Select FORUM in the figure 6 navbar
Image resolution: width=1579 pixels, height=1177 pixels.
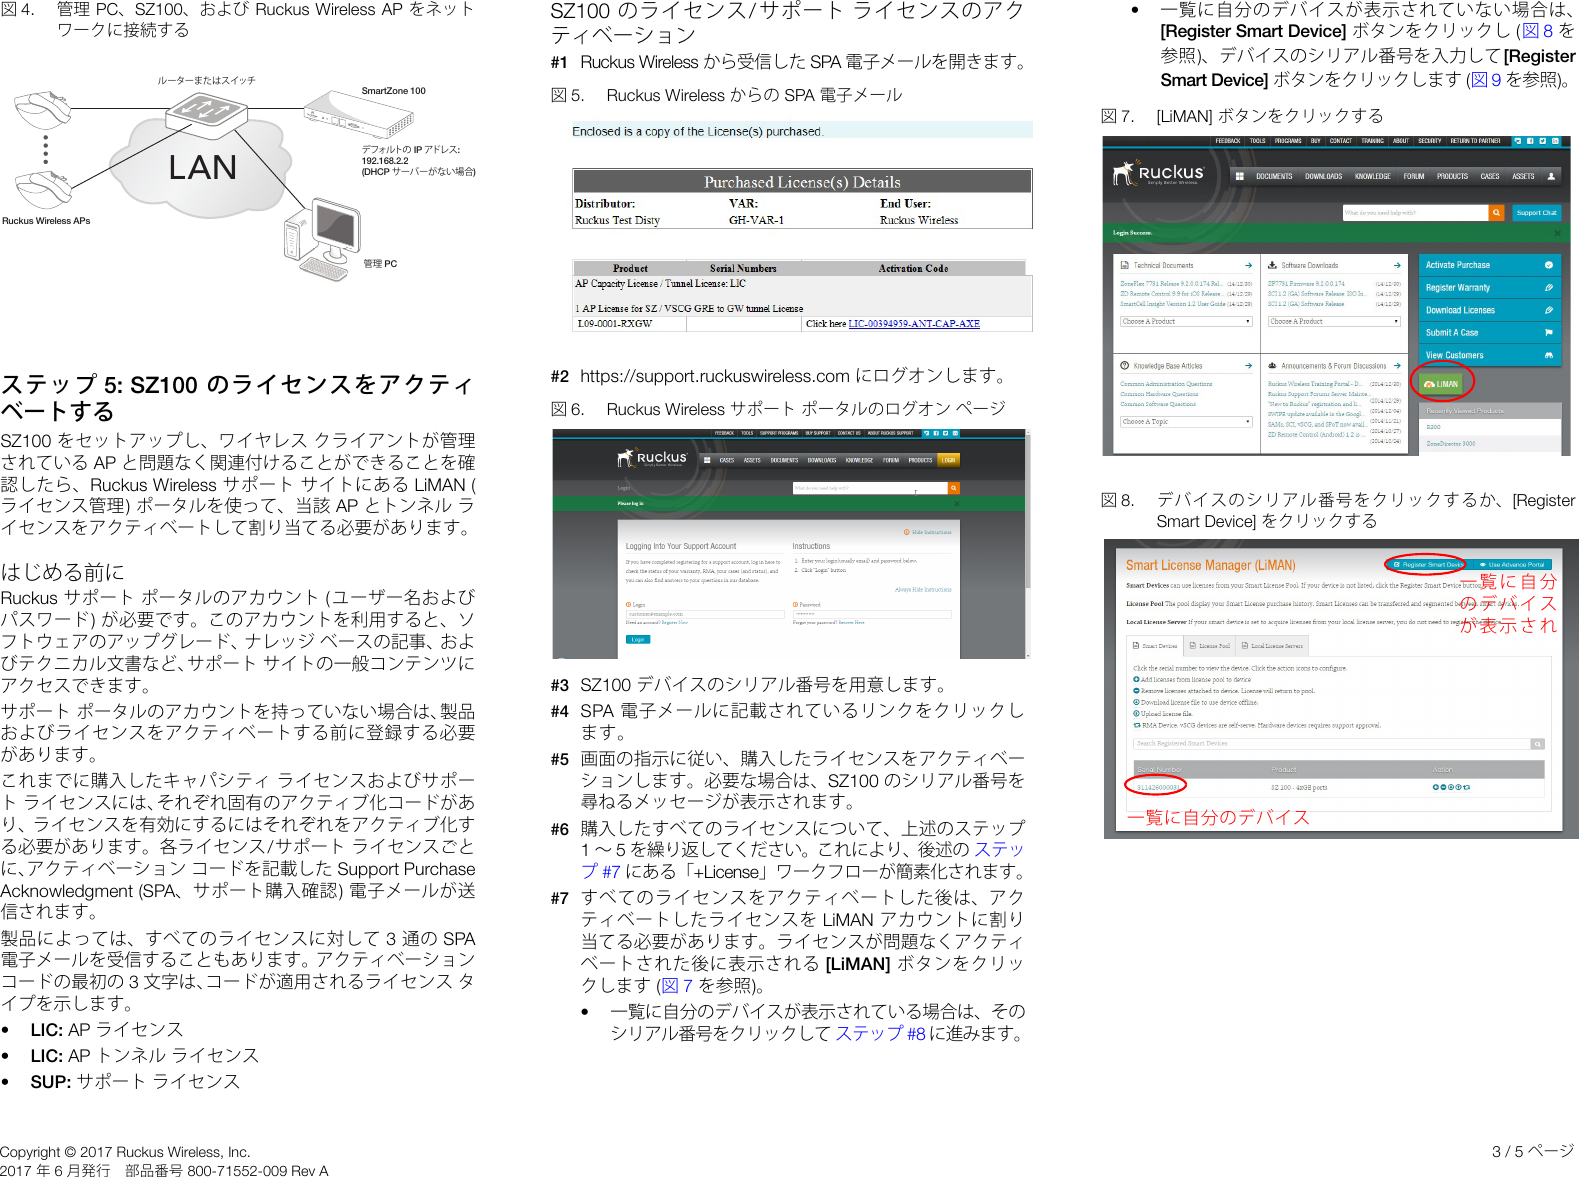pos(890,460)
